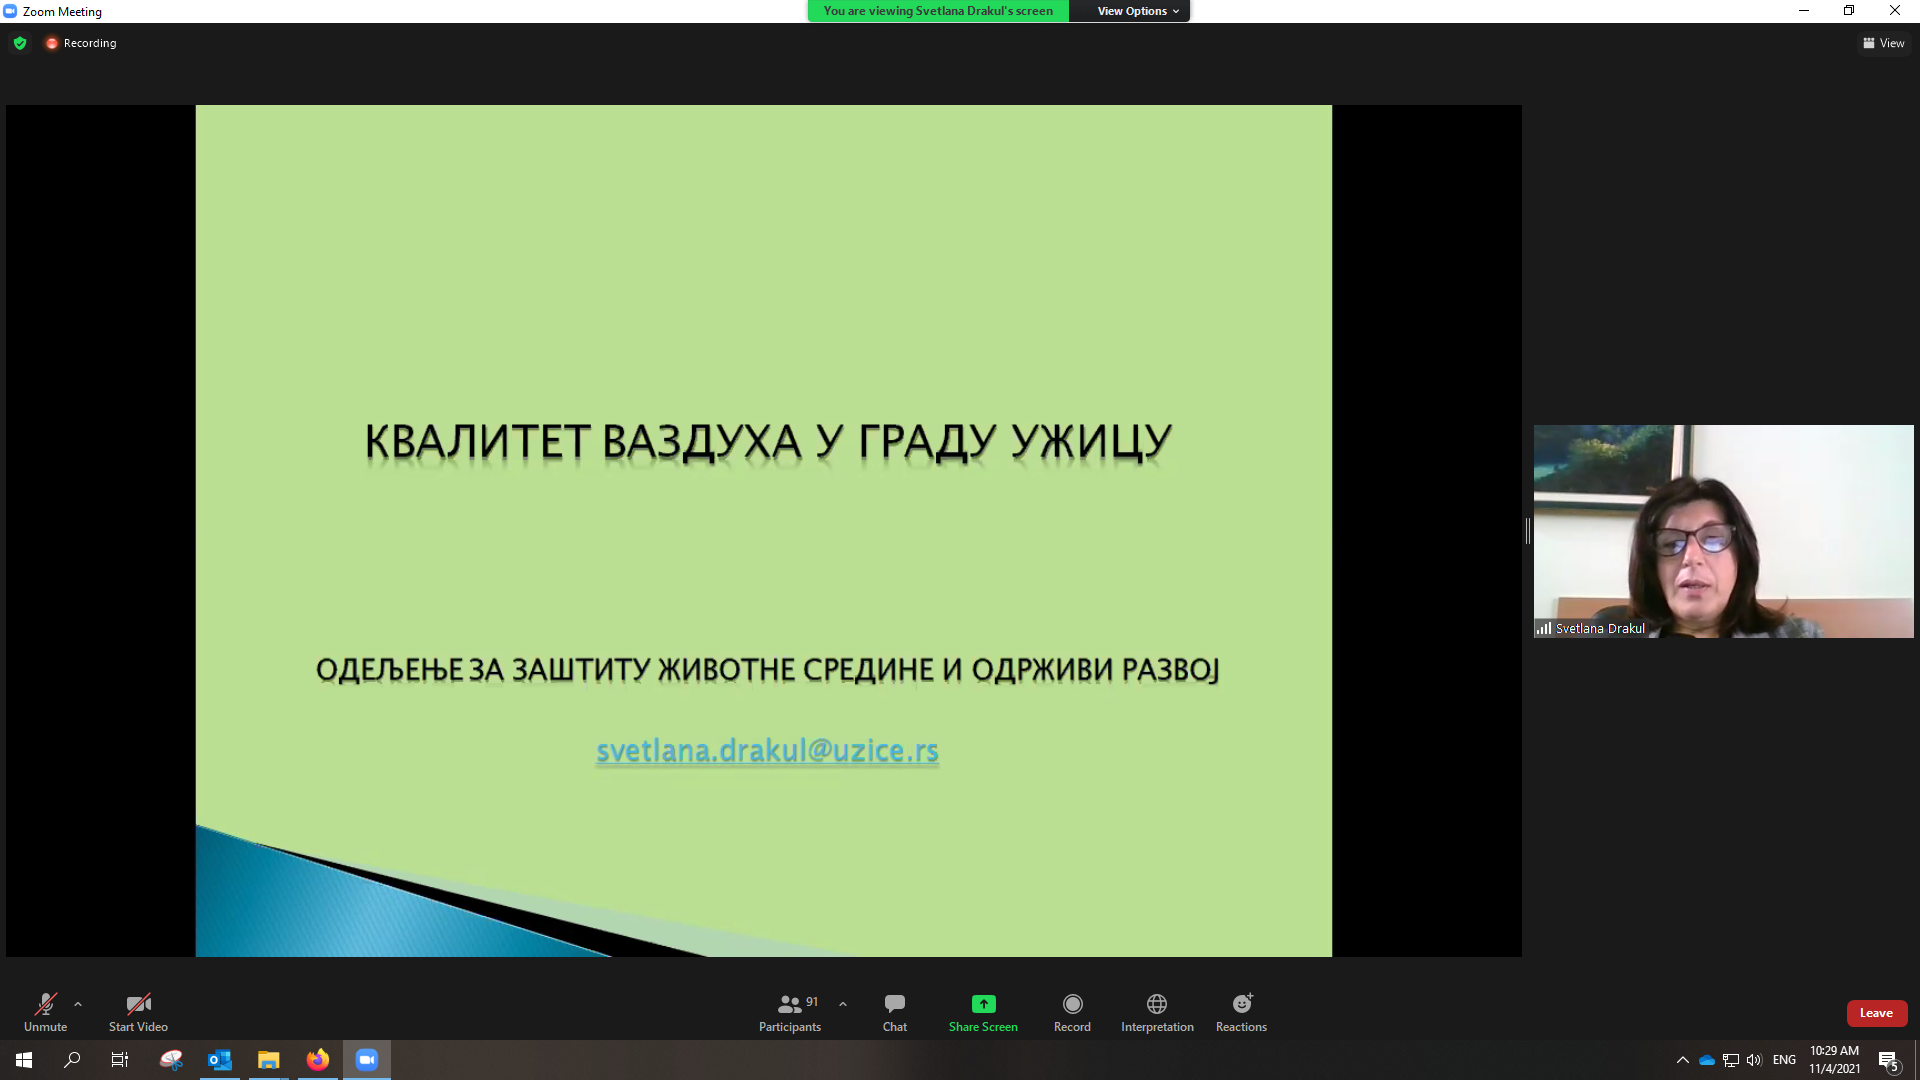Click the network tray icon
This screenshot has height=1080, width=1920.
[1731, 1060]
